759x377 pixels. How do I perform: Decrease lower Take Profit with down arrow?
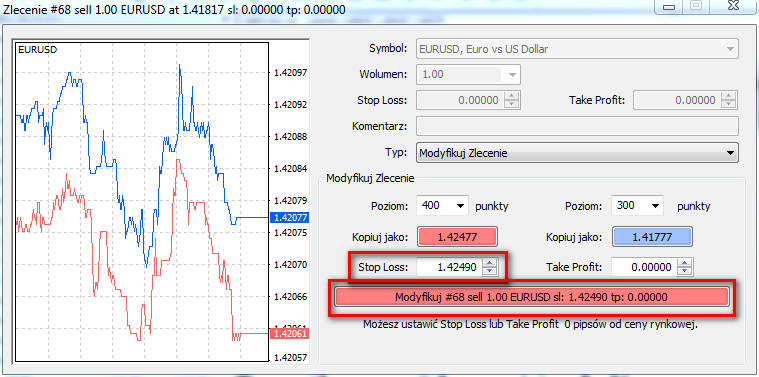(685, 271)
